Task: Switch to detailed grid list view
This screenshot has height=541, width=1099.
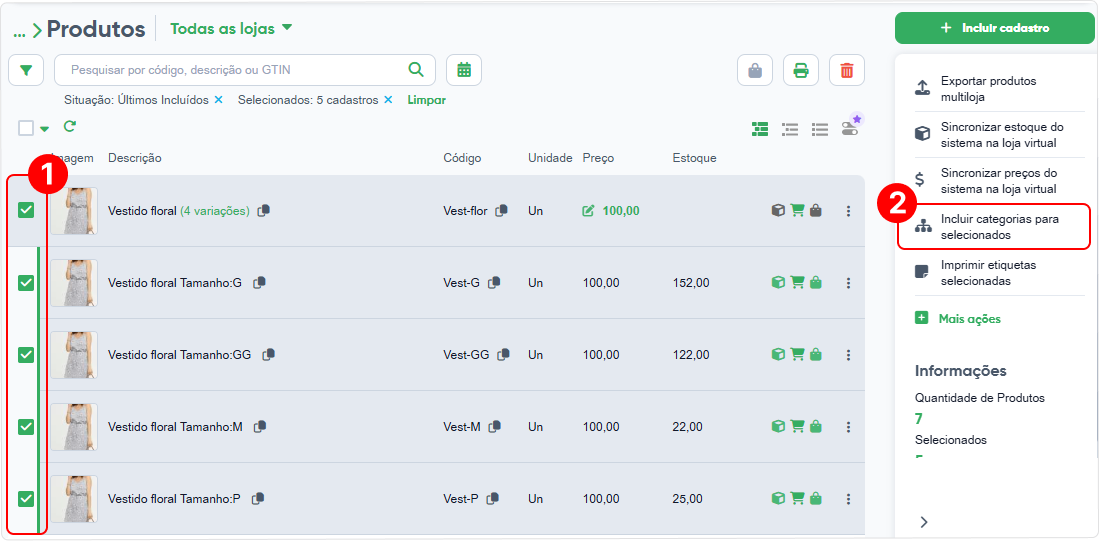Action: tap(760, 129)
